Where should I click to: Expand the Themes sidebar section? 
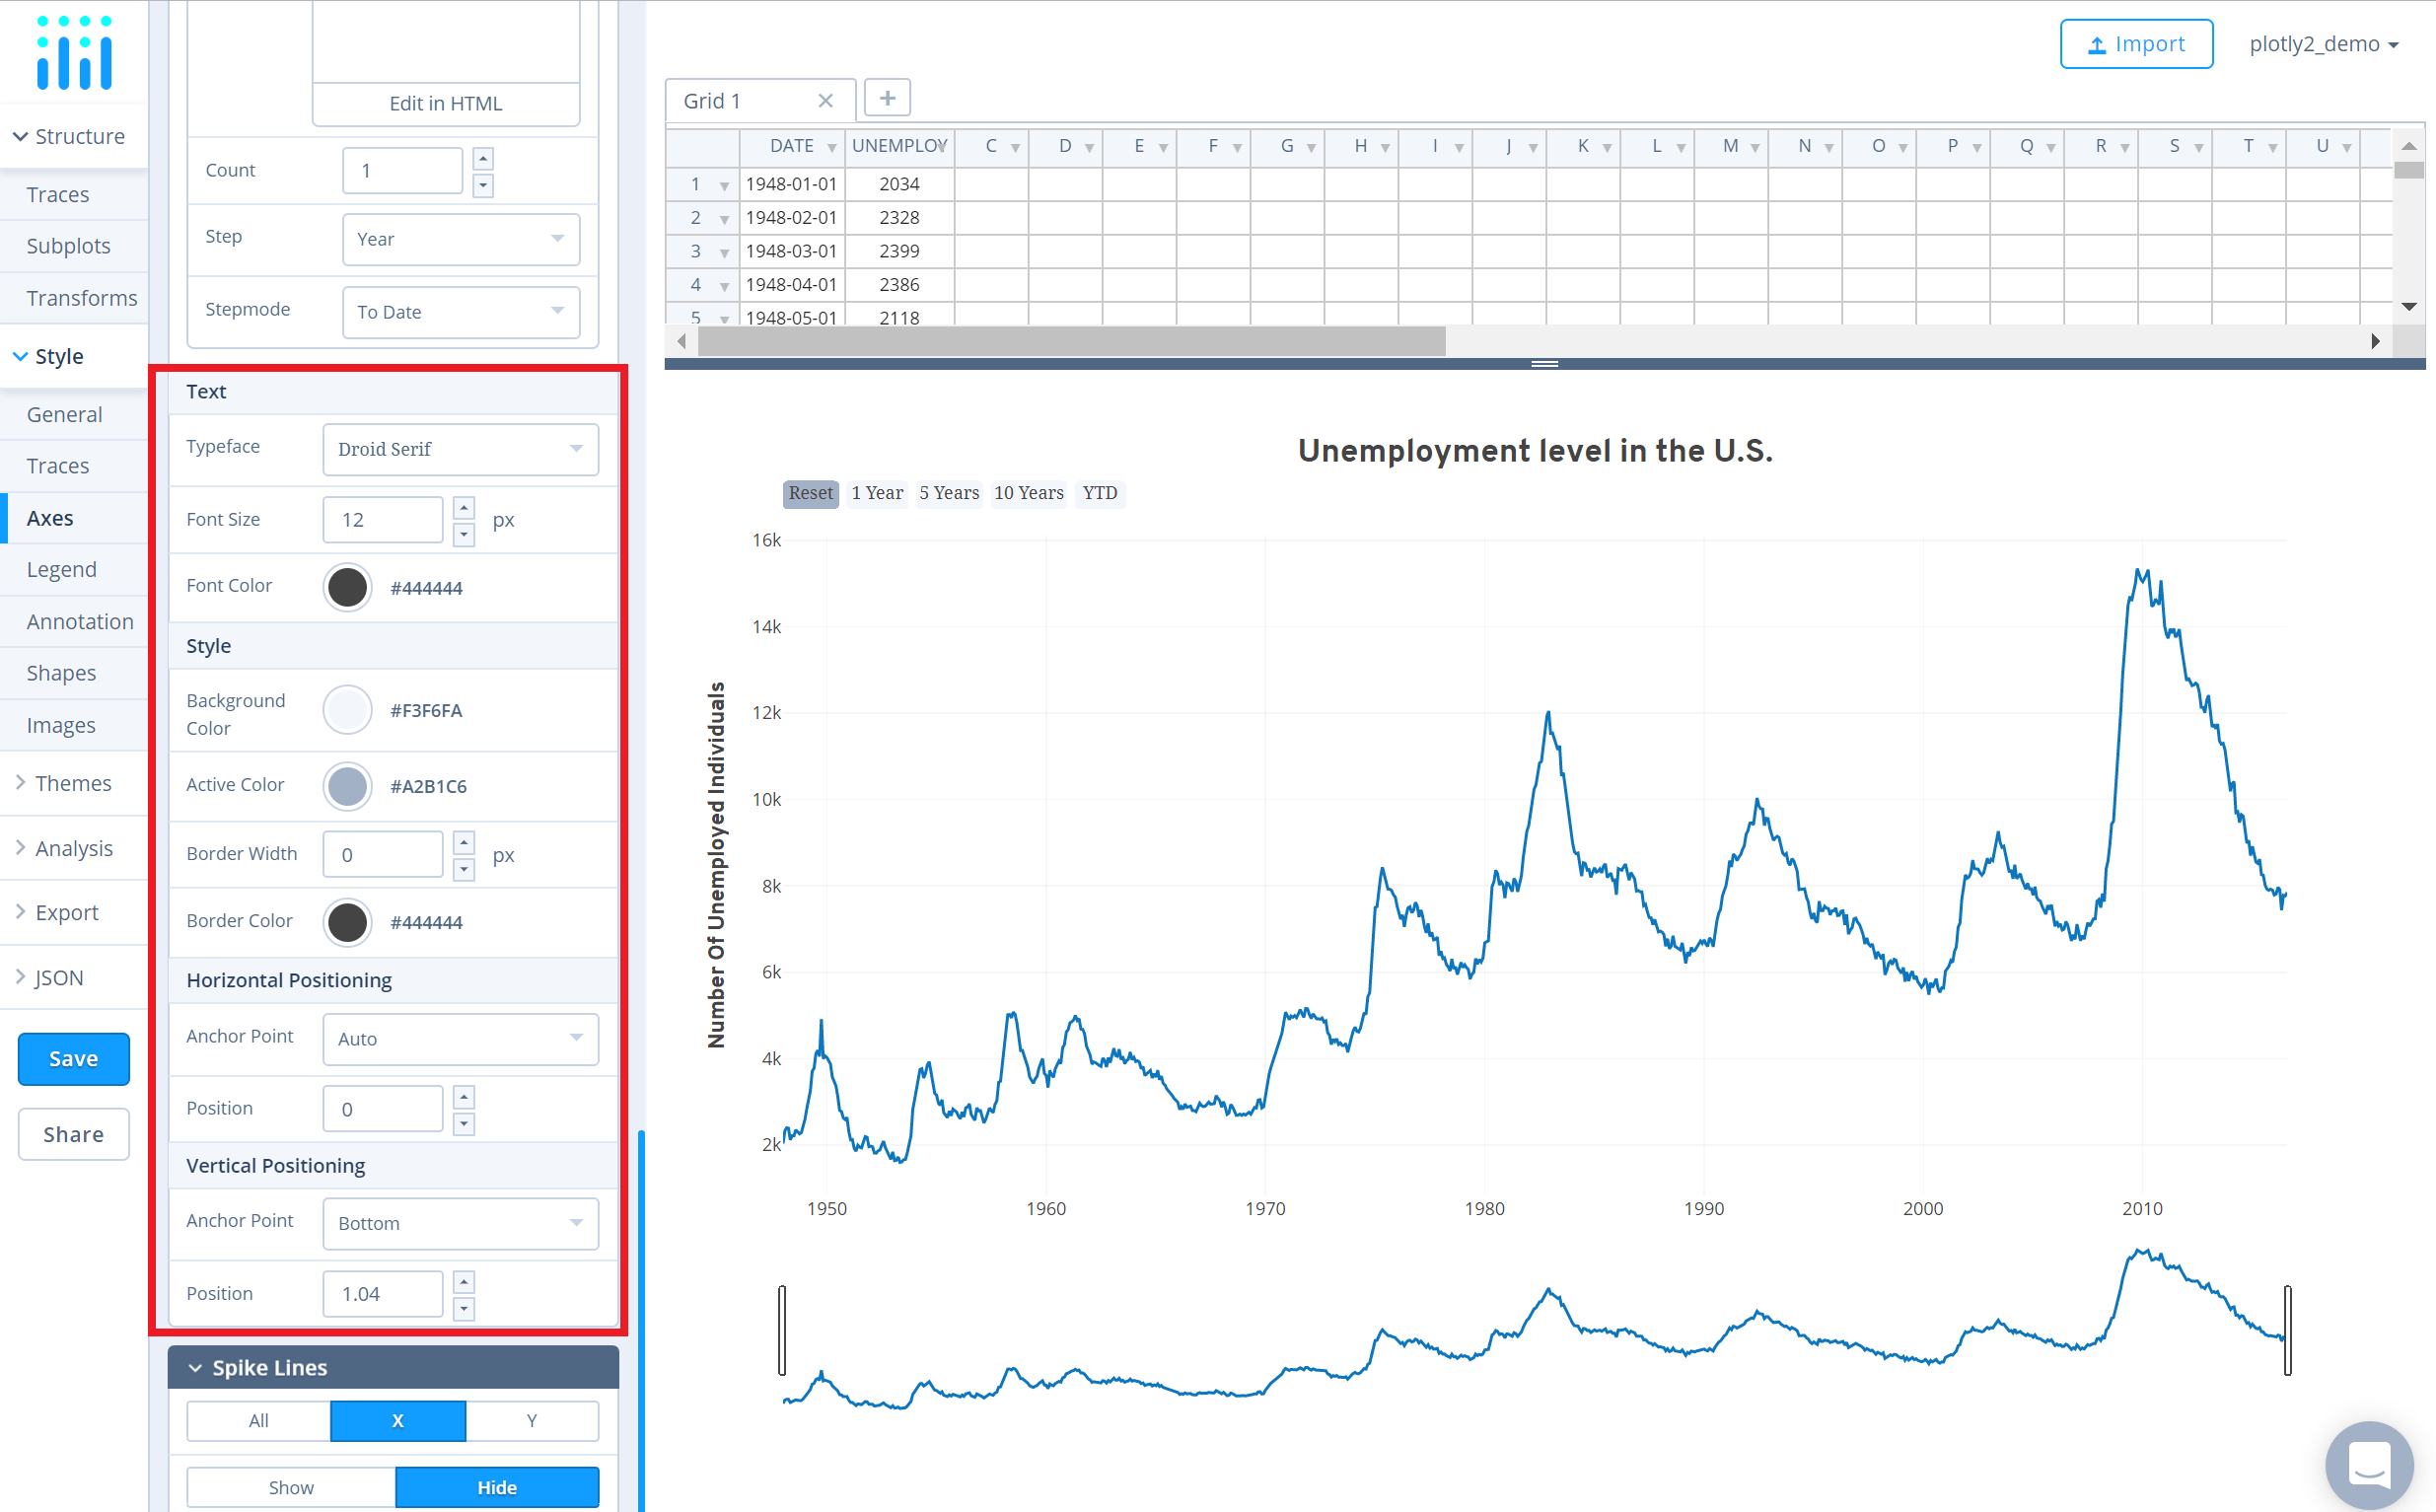(x=73, y=783)
